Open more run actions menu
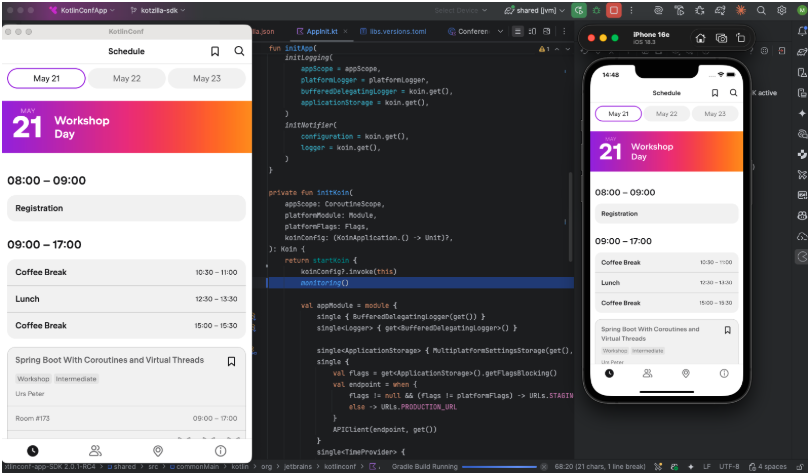 click(631, 10)
